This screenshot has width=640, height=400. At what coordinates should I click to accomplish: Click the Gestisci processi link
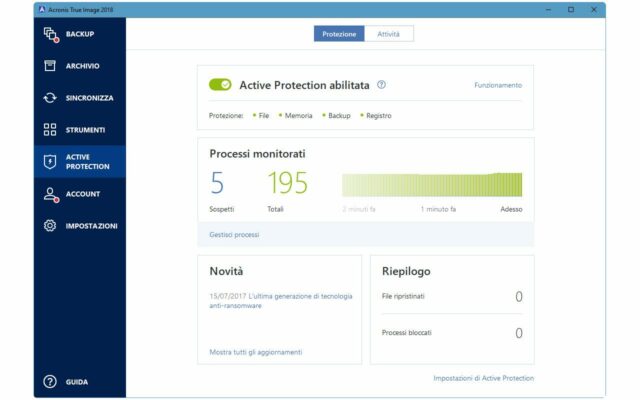234,235
